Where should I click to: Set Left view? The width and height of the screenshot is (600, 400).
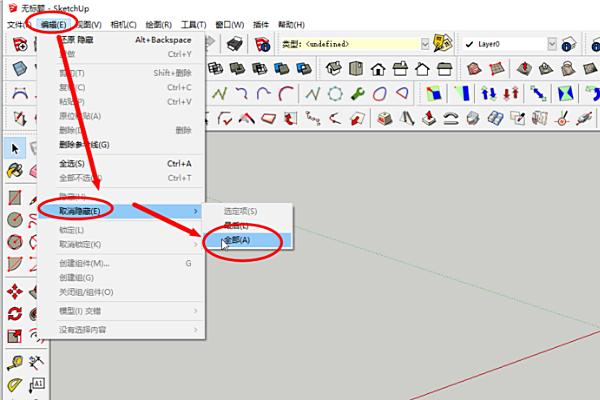(x=444, y=69)
